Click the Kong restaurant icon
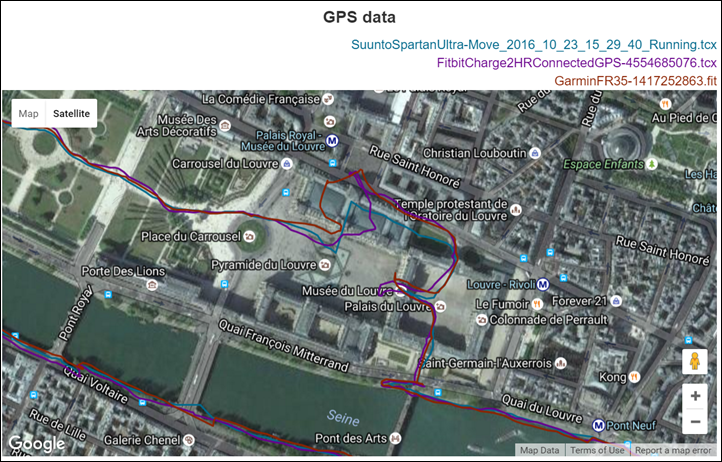722x462 pixels. point(634,378)
